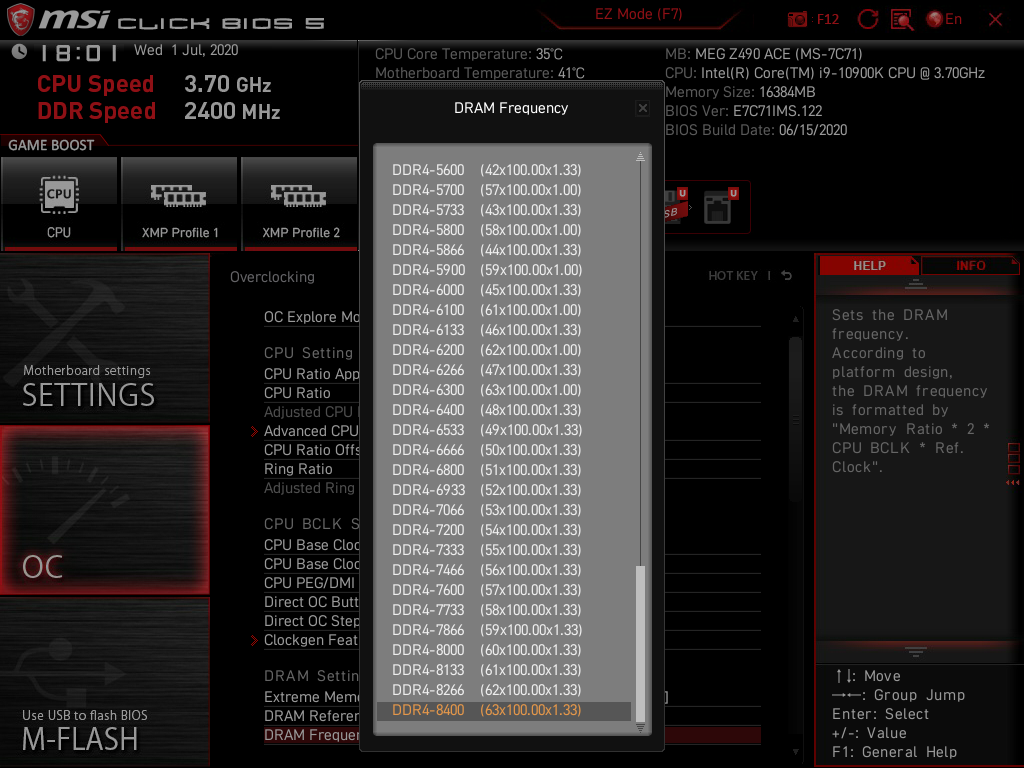Click the screenshot camera icon (F12)
Image resolution: width=1024 pixels, height=768 pixels.
coord(798,19)
